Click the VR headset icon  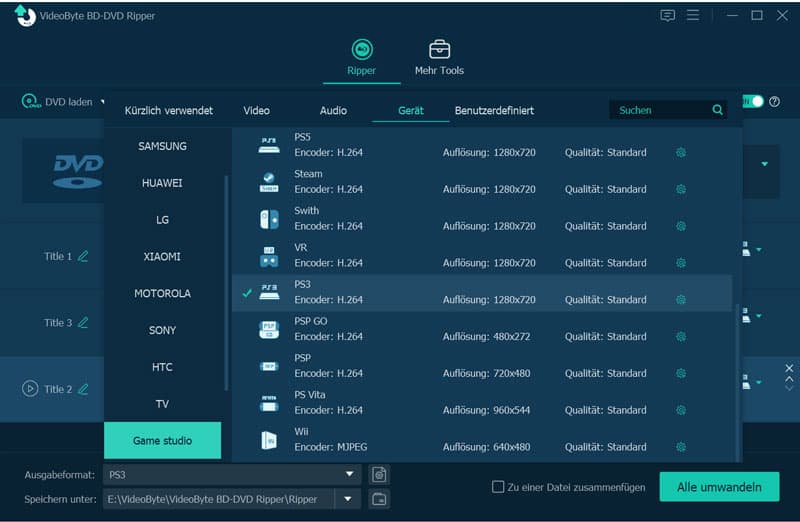(x=269, y=256)
